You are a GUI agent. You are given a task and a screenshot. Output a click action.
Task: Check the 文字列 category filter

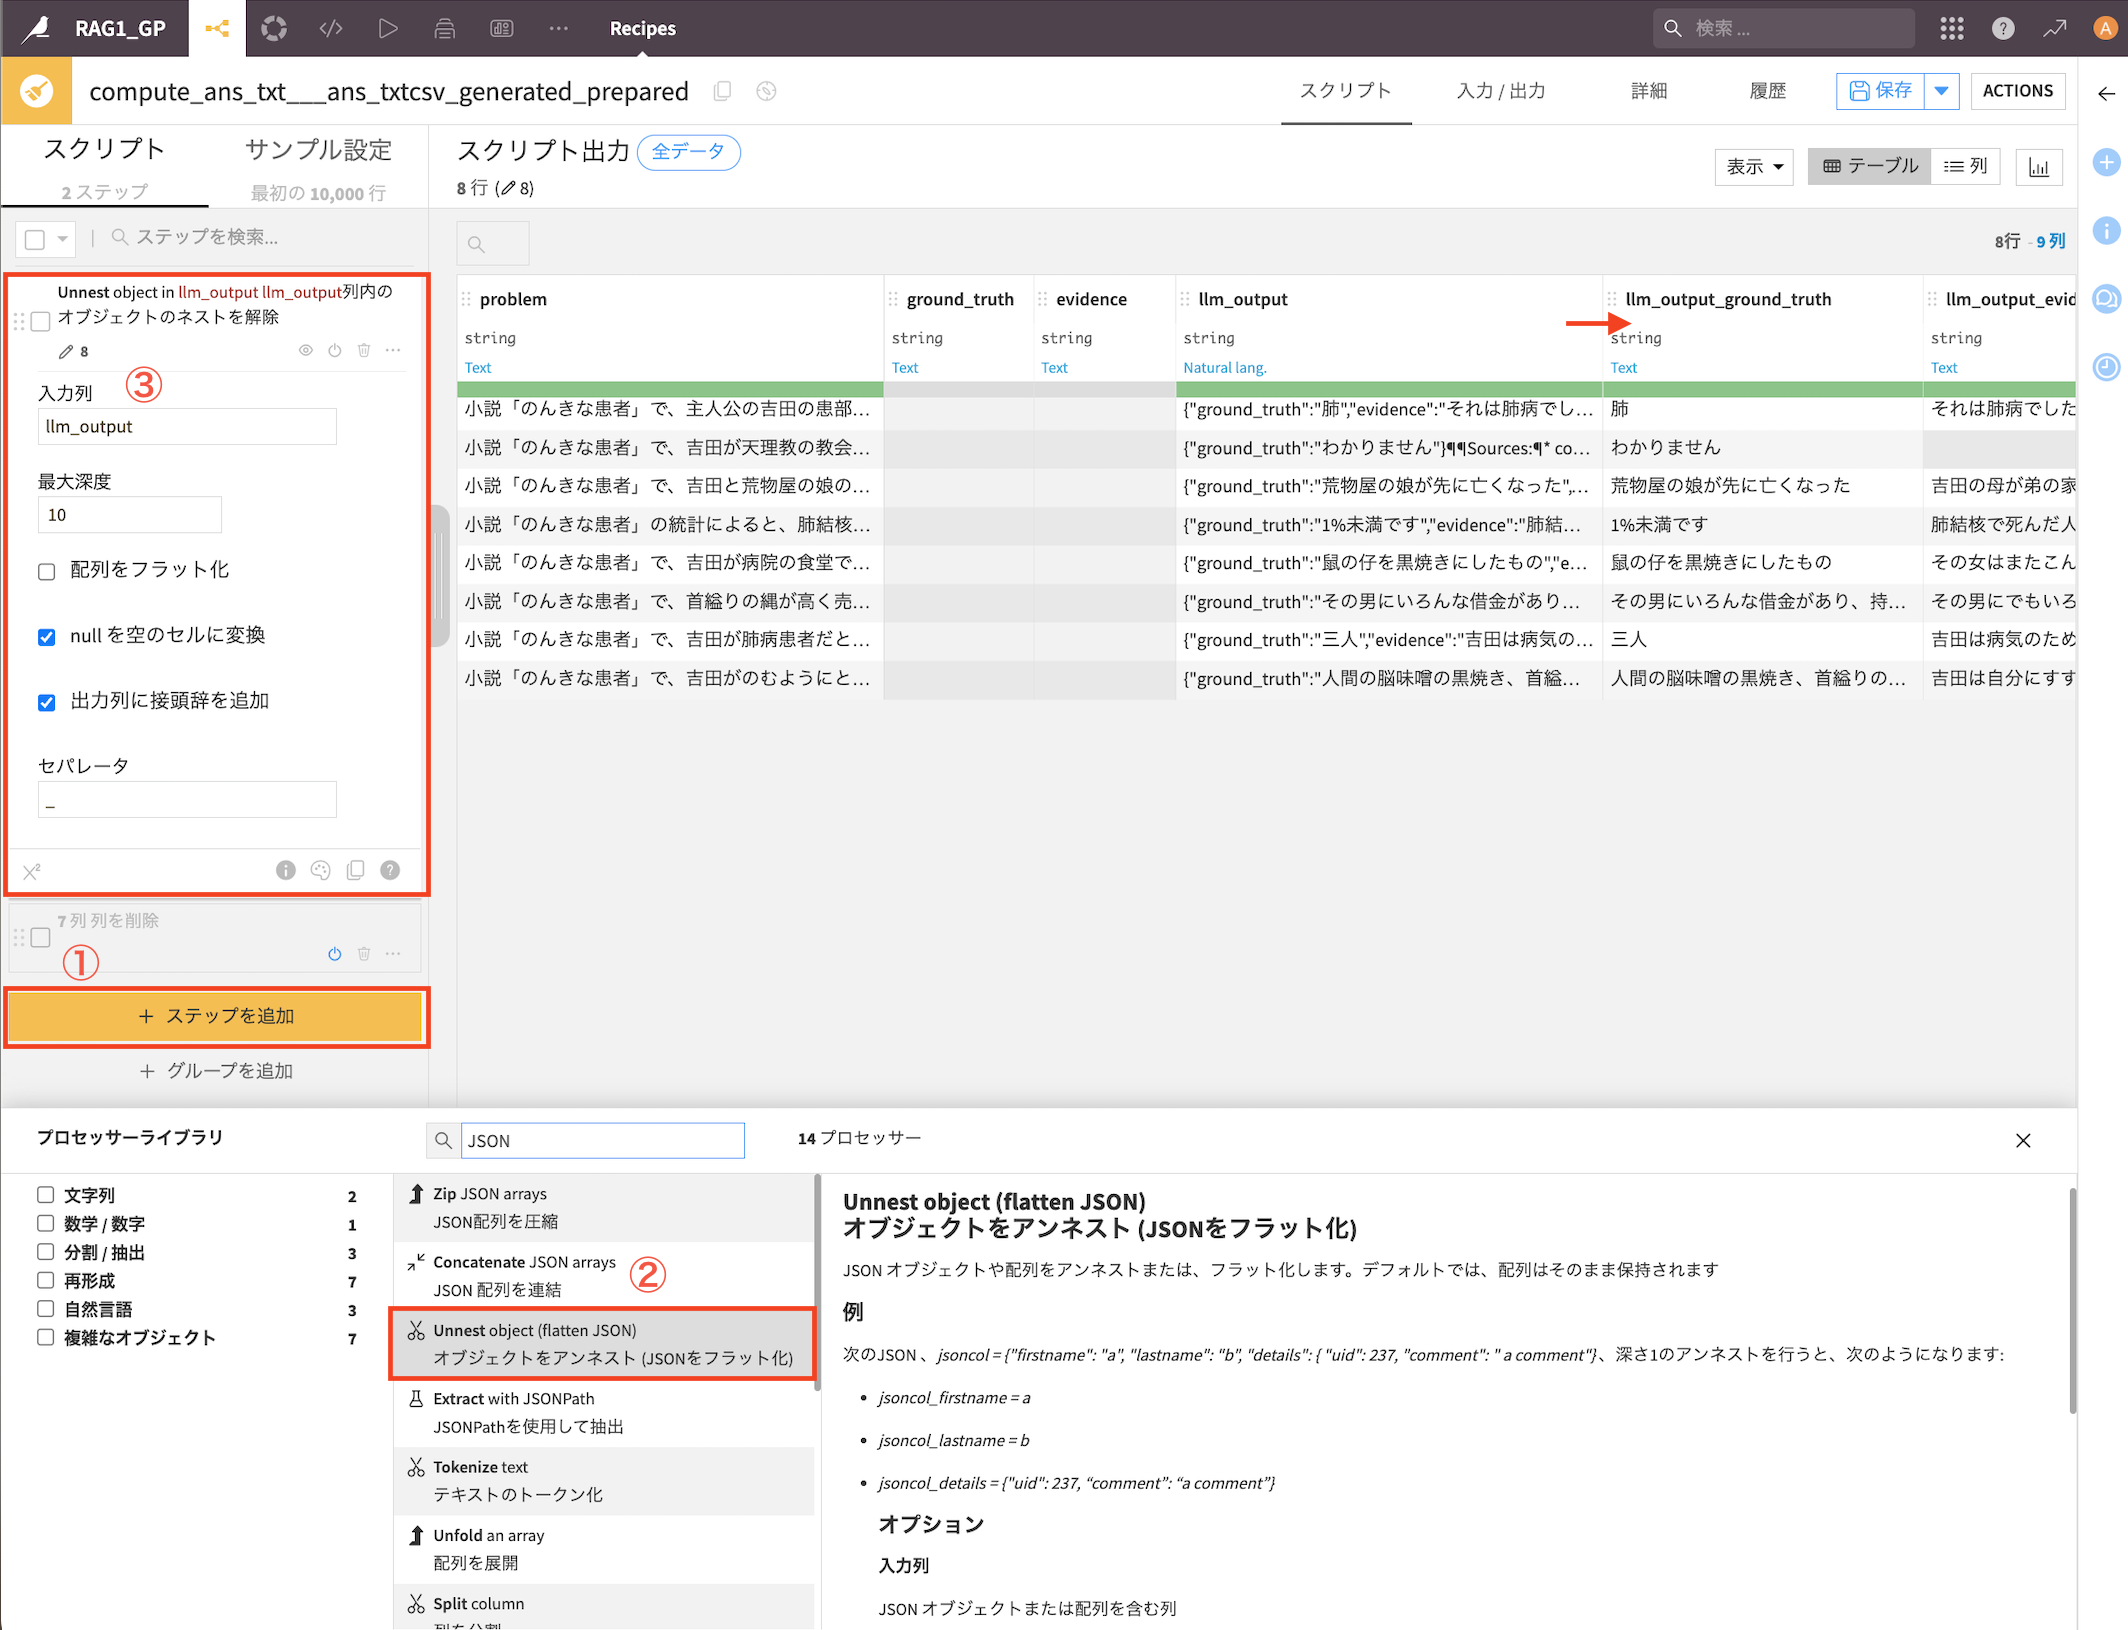pos(46,1194)
